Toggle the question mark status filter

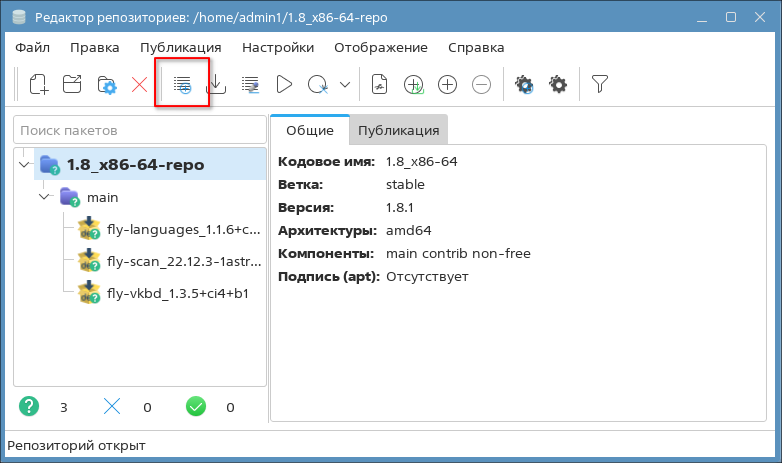[x=30, y=406]
